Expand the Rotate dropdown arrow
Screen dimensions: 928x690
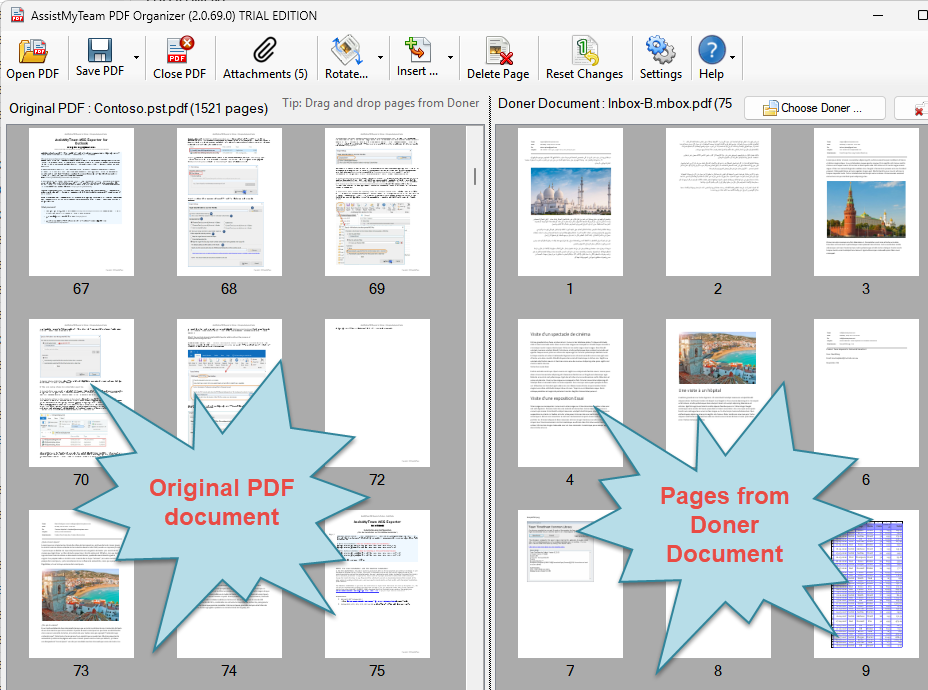380,58
